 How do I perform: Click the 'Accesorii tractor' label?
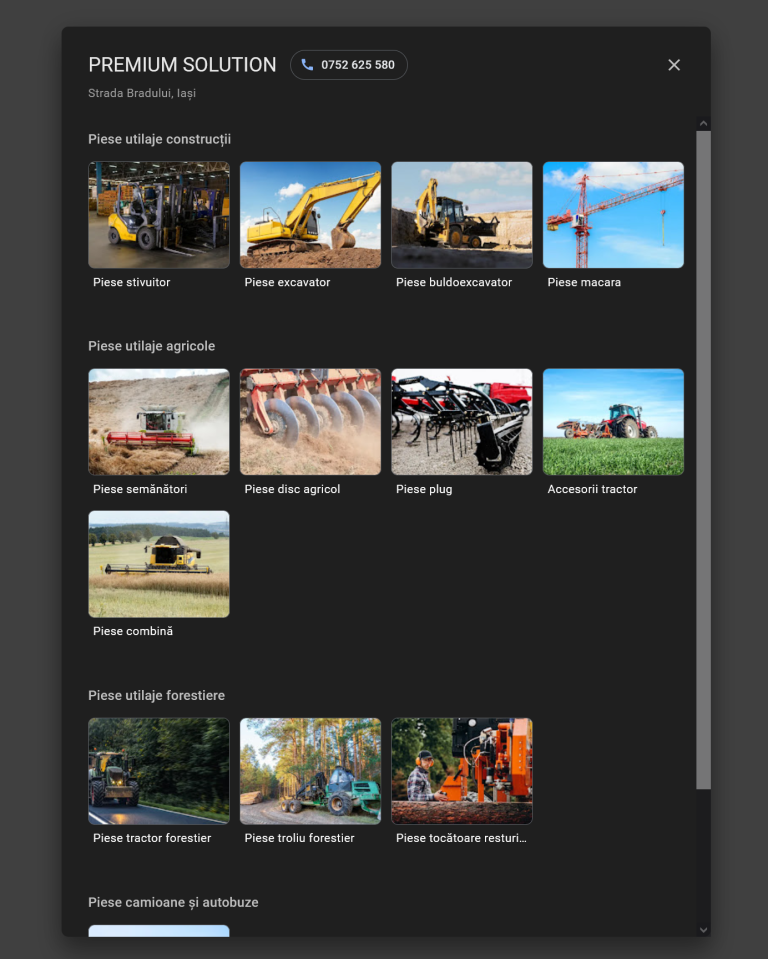[592, 489]
